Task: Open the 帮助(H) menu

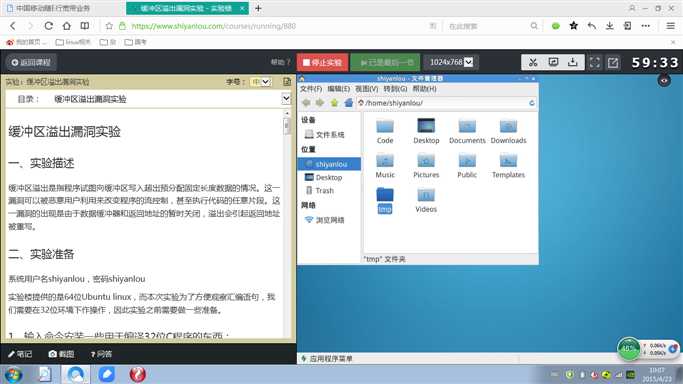Action: point(424,89)
